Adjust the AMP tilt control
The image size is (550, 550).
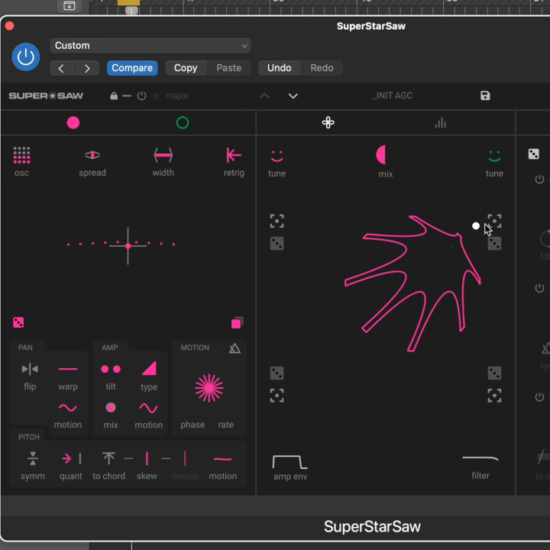[111, 369]
